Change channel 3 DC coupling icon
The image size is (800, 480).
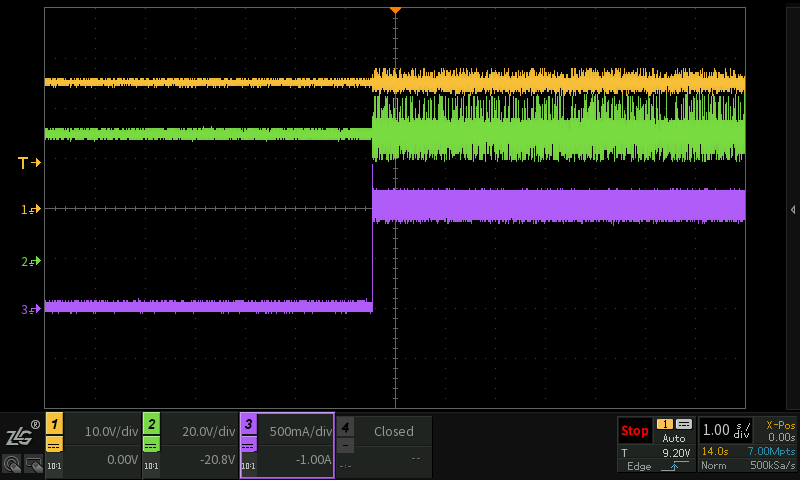pyautogui.click(x=248, y=445)
